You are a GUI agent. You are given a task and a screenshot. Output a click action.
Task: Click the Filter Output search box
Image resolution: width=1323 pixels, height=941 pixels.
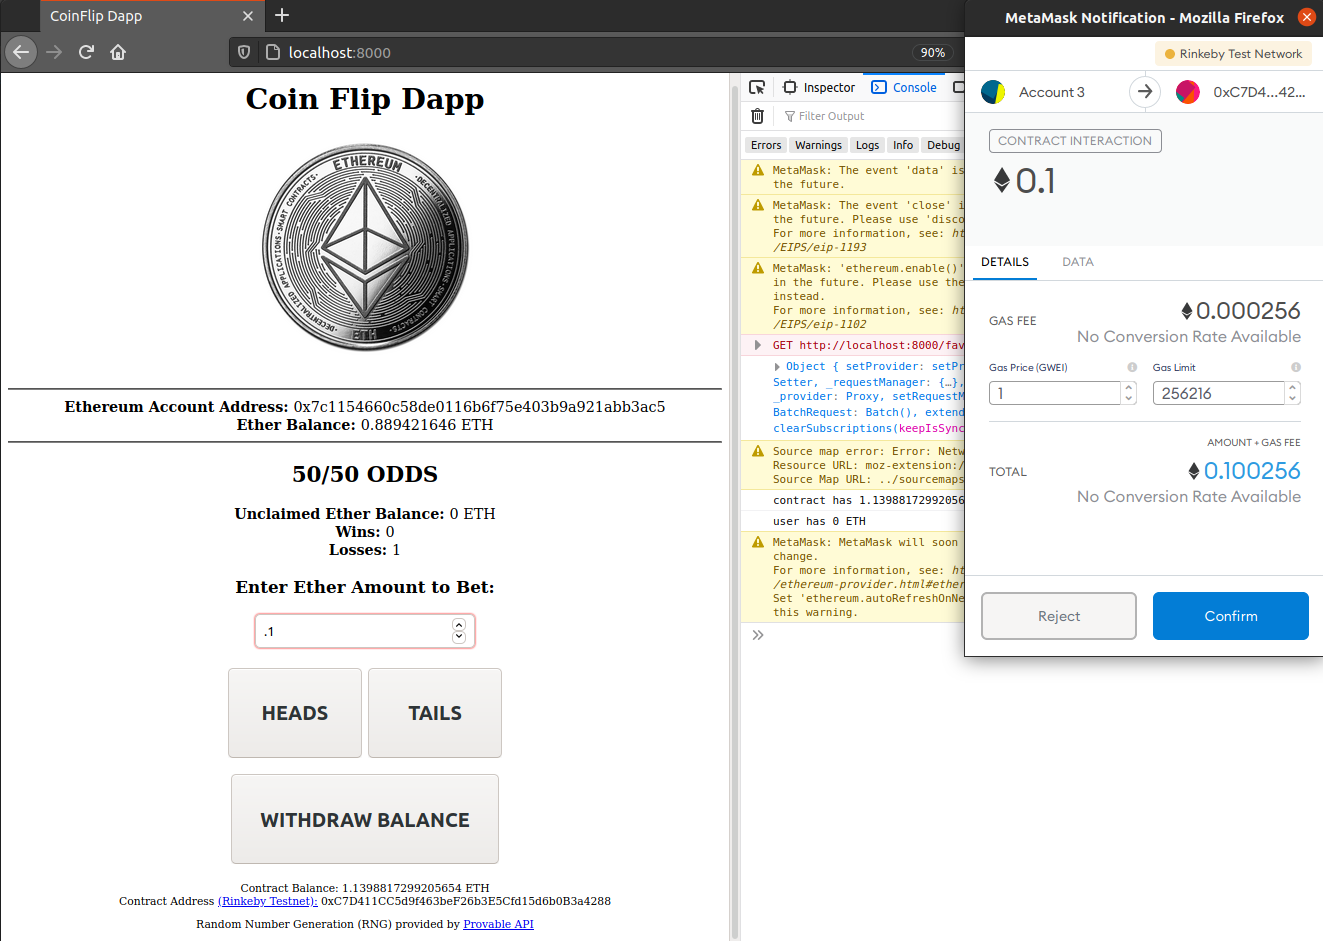pyautogui.click(x=870, y=116)
